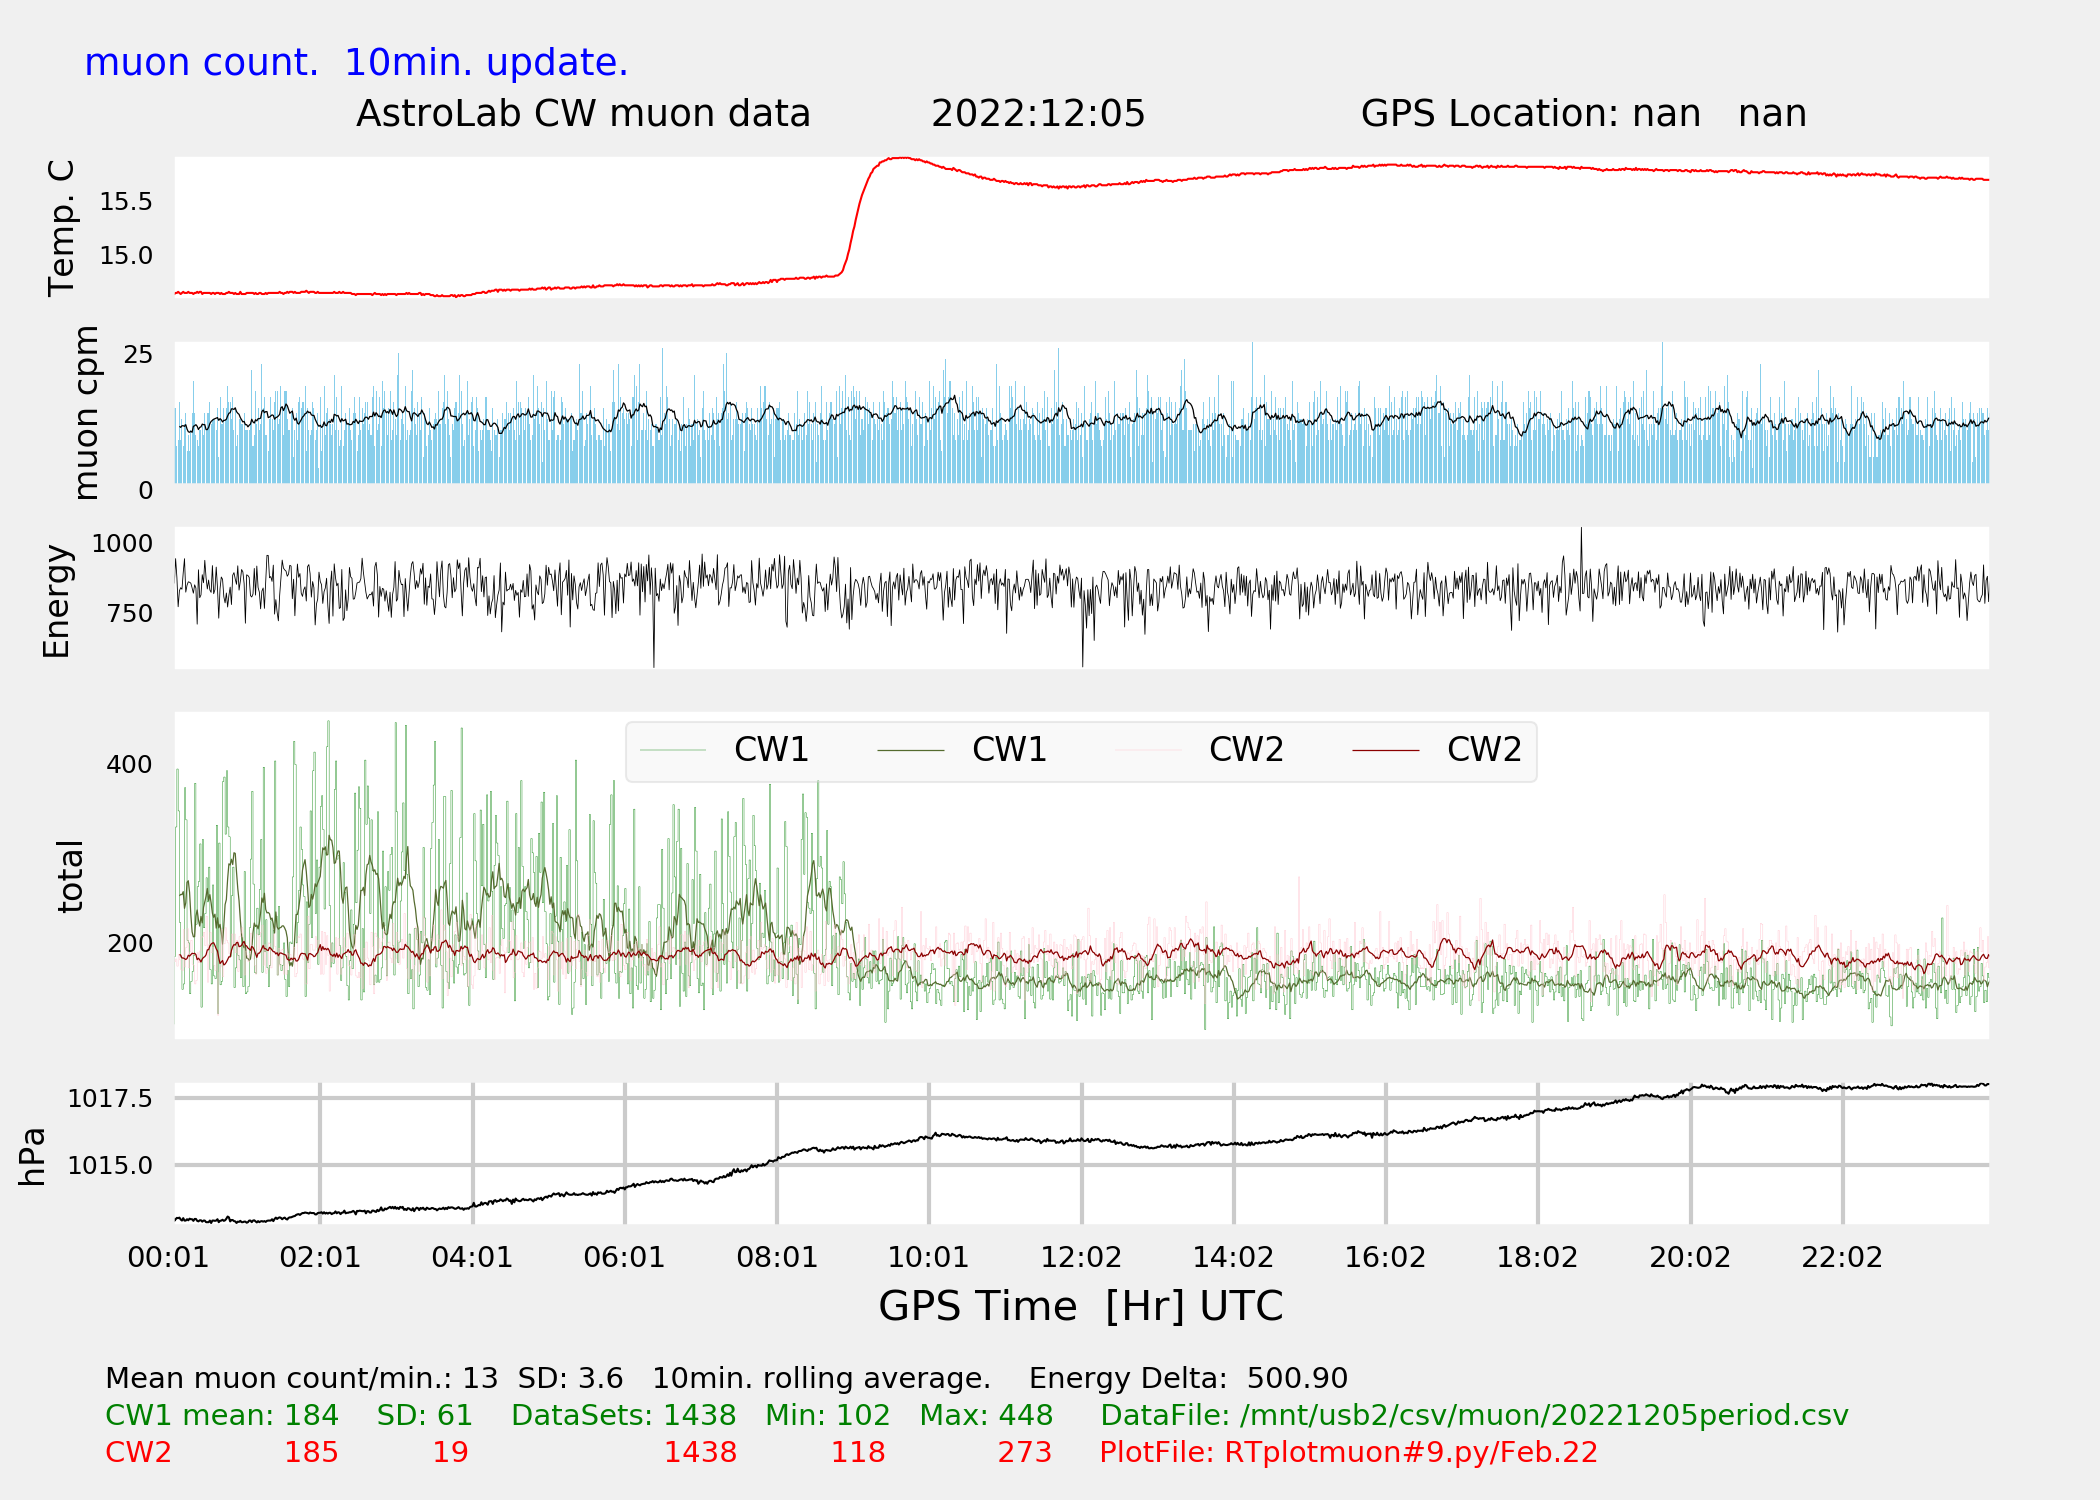The image size is (2100, 1500).
Task: Click the GPS Location nan text
Action: (x=1583, y=114)
